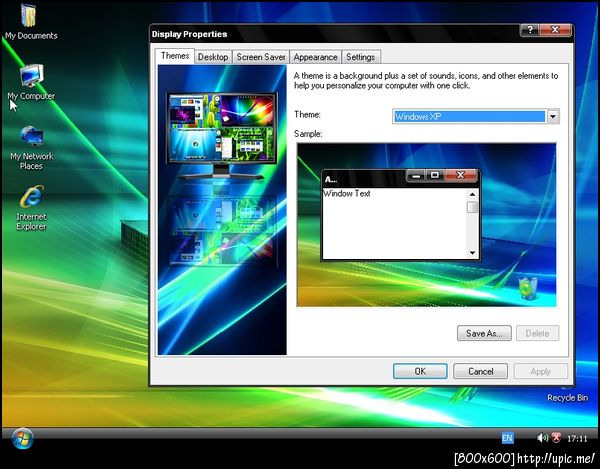
Task: Switch to the Themes tab
Action: coord(175,56)
